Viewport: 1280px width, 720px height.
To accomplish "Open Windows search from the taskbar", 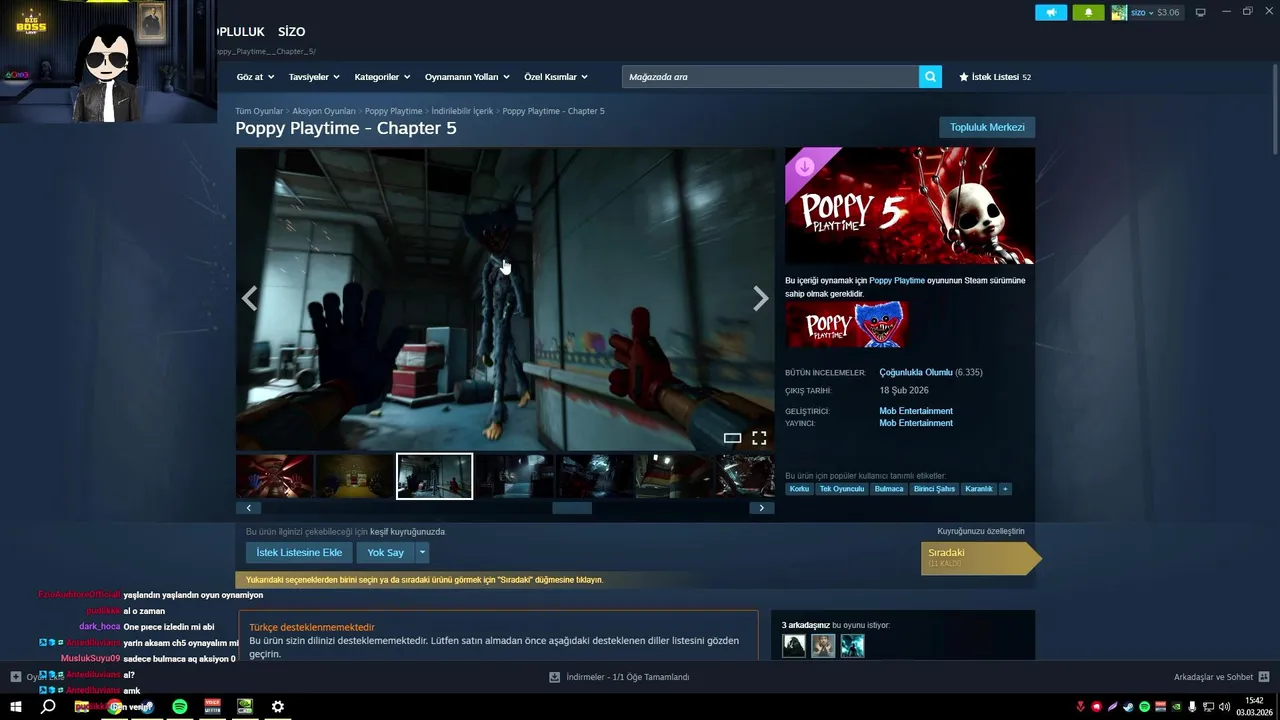I will coord(48,707).
